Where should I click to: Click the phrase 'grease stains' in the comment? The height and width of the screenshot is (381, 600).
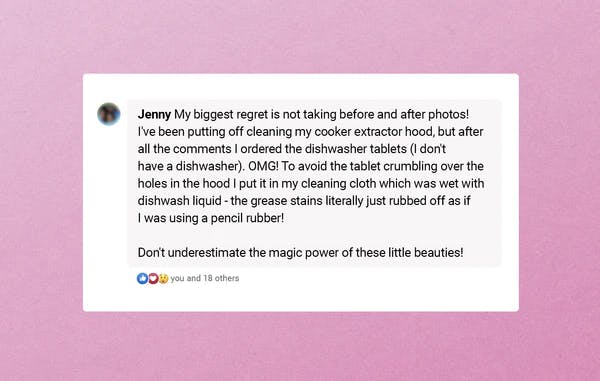pos(286,201)
